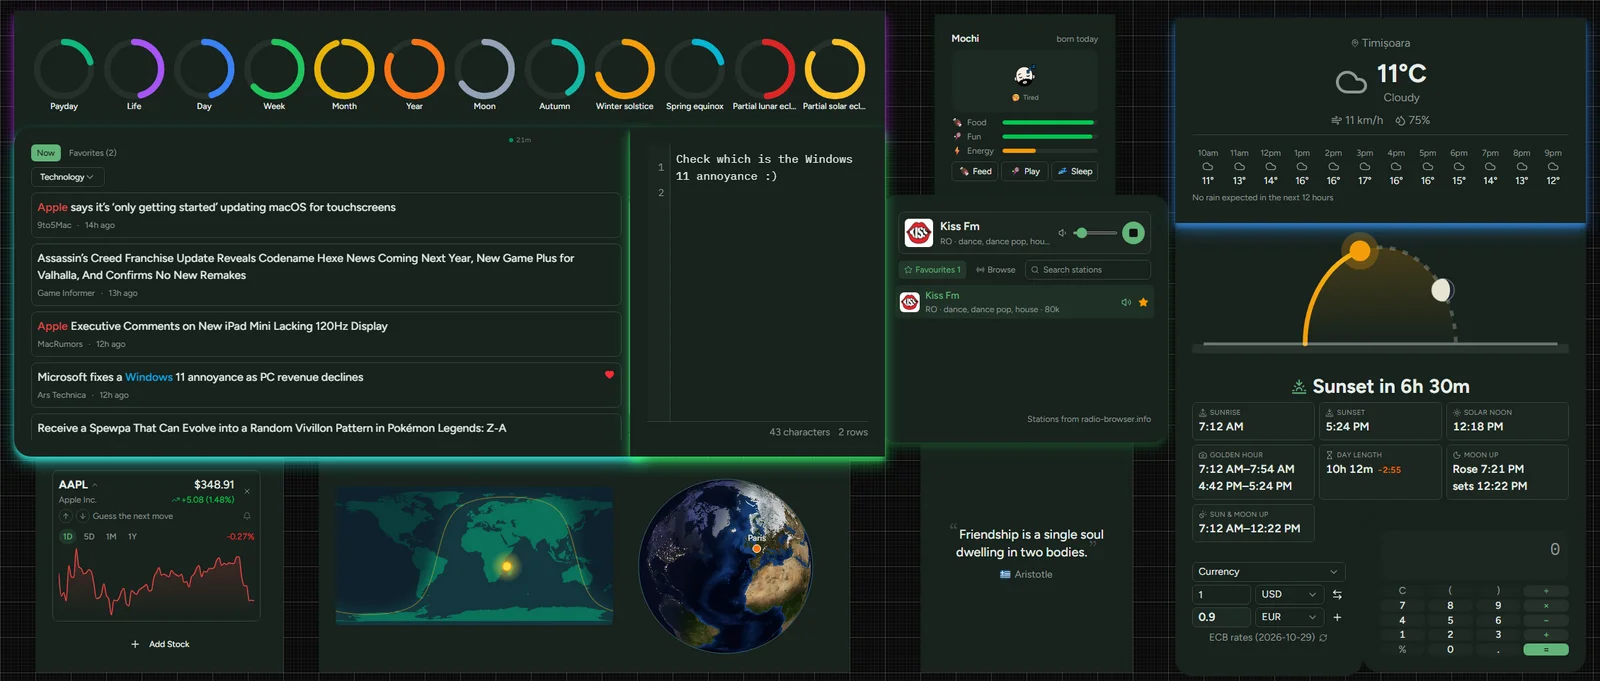Open the EUR currency dropdown
The width and height of the screenshot is (1600, 681).
pyautogui.click(x=1289, y=617)
